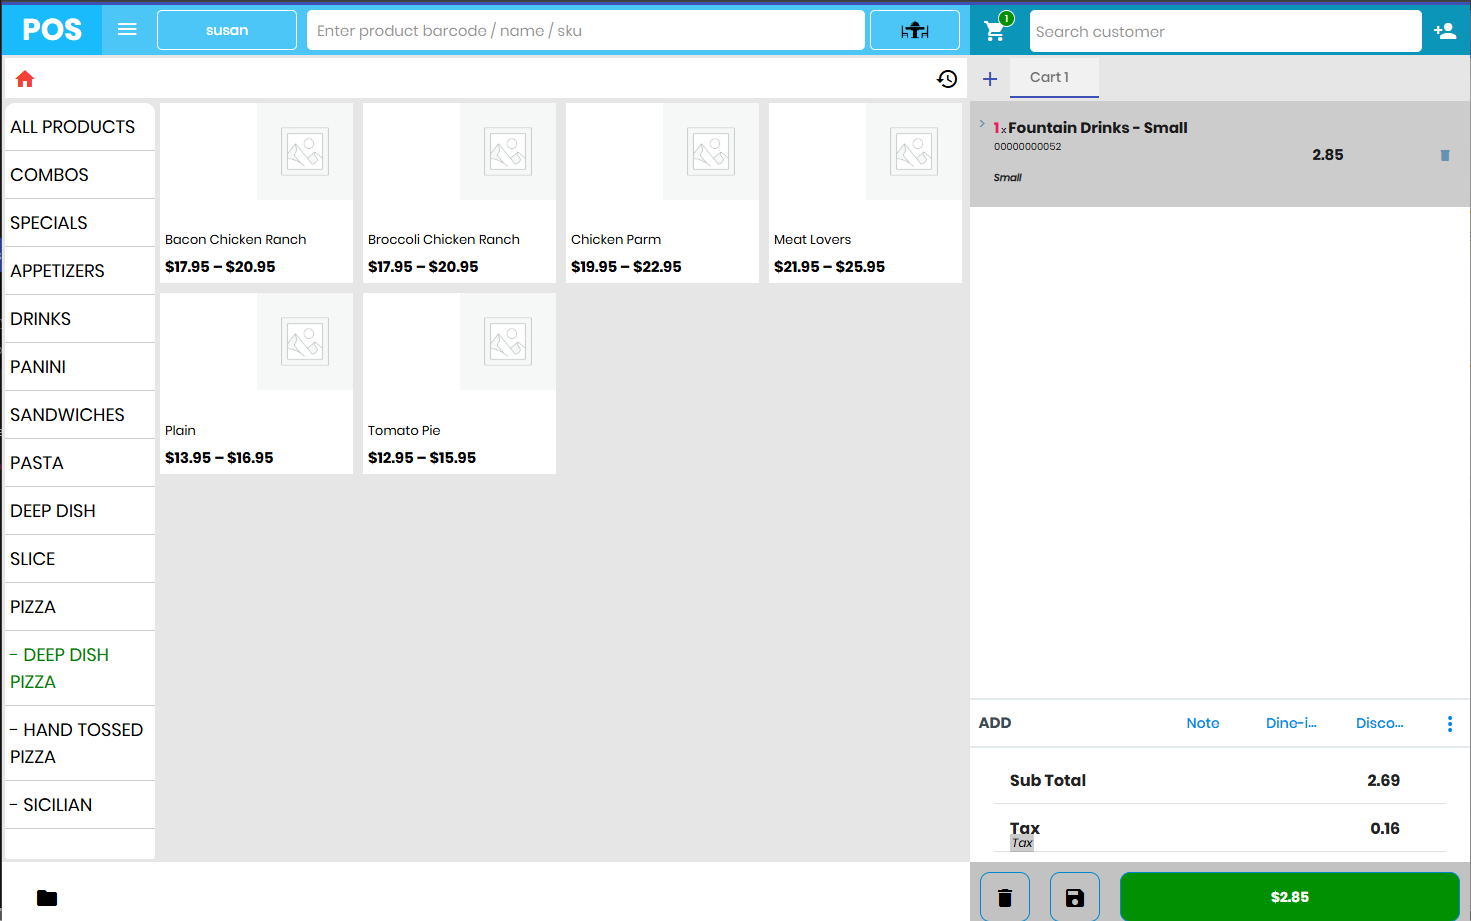Open order history clock icon

(947, 79)
